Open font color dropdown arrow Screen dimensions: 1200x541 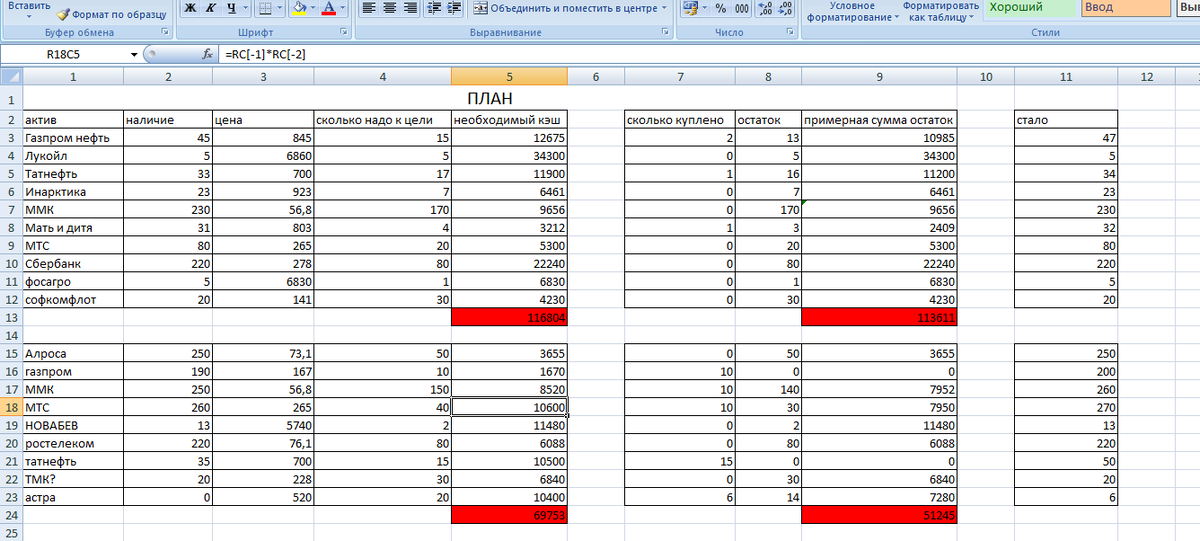pos(344,8)
